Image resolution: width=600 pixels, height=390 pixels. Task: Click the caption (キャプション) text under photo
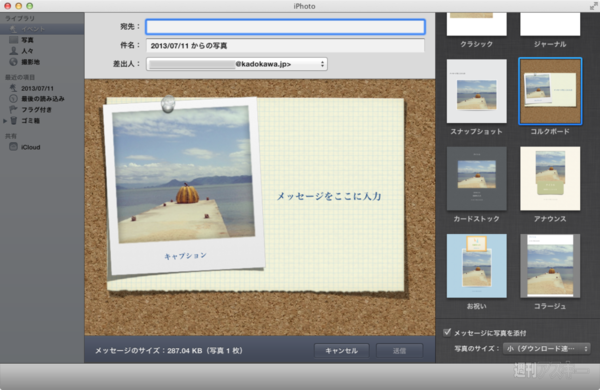coord(186,256)
